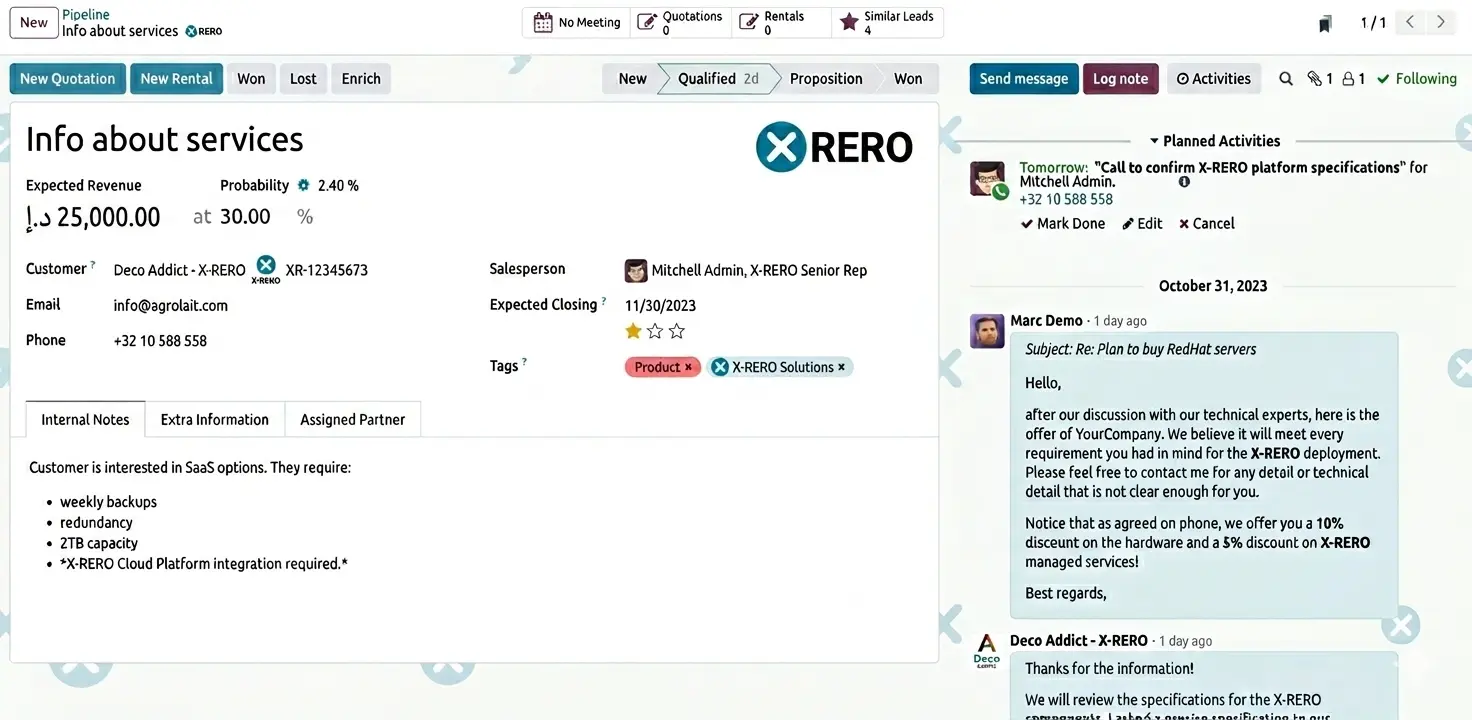Collapse the Planned Activities section
Image resolution: width=1472 pixels, height=720 pixels.
point(1214,141)
